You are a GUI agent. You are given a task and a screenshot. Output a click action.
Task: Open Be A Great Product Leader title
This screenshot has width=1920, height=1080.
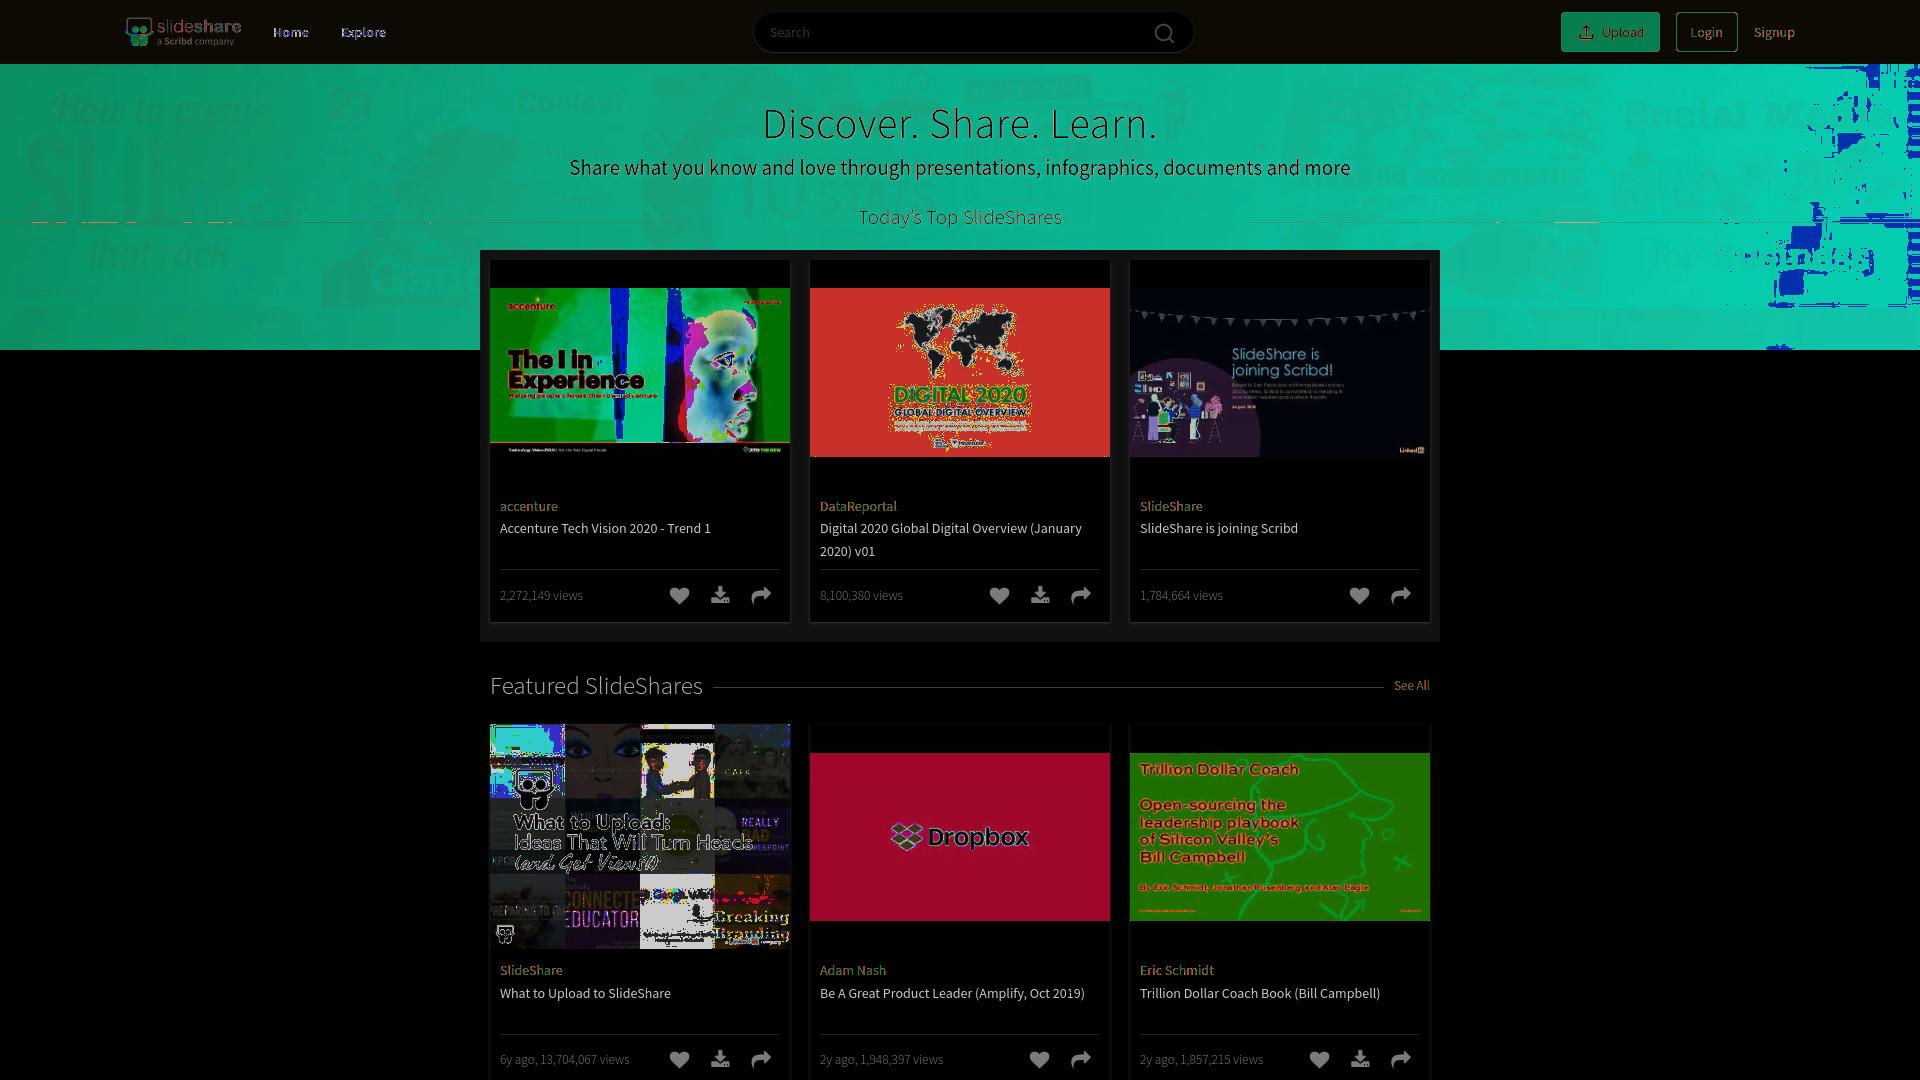click(x=952, y=994)
